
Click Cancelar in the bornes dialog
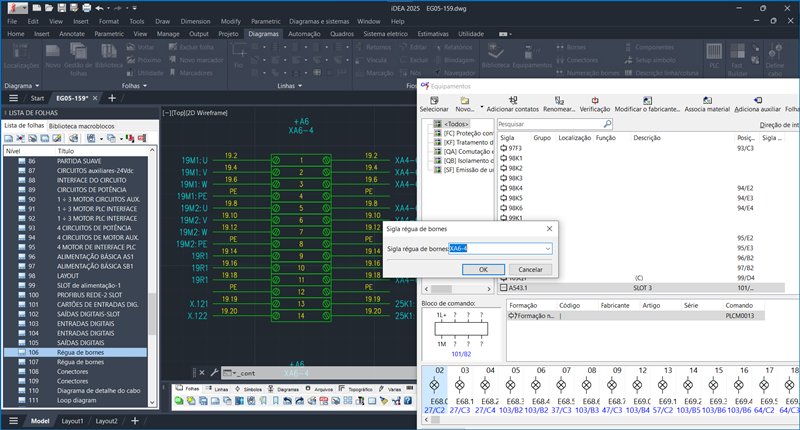tap(530, 269)
